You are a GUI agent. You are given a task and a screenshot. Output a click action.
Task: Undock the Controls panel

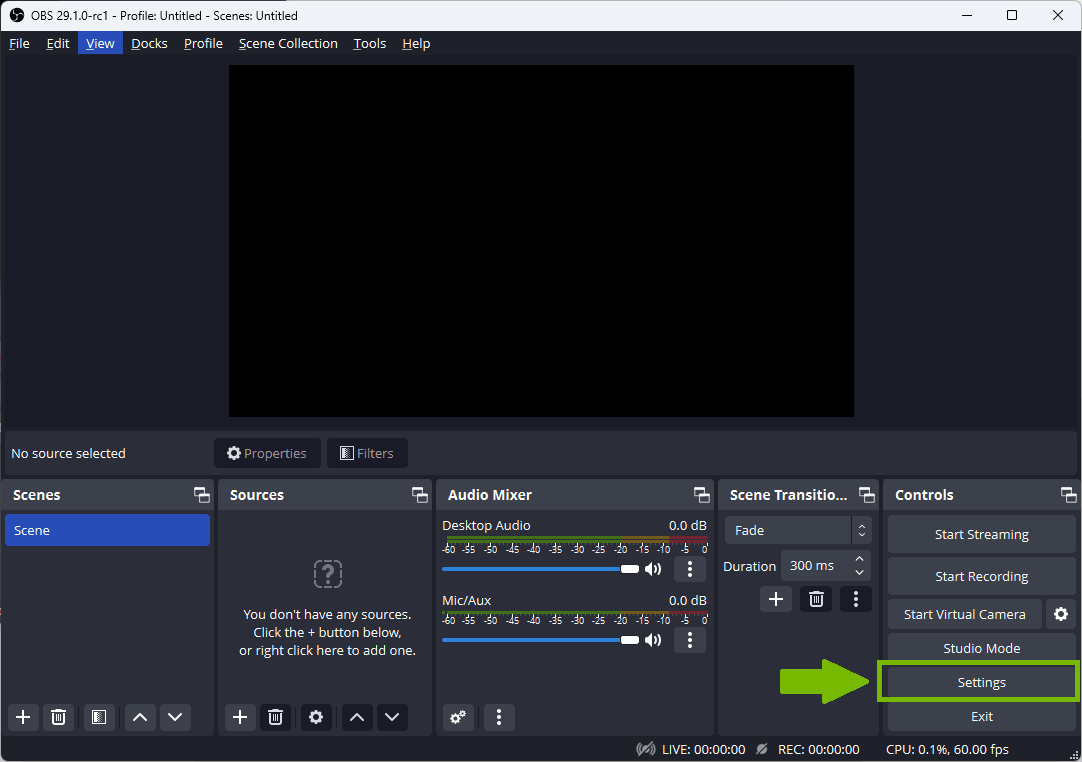(1068, 495)
